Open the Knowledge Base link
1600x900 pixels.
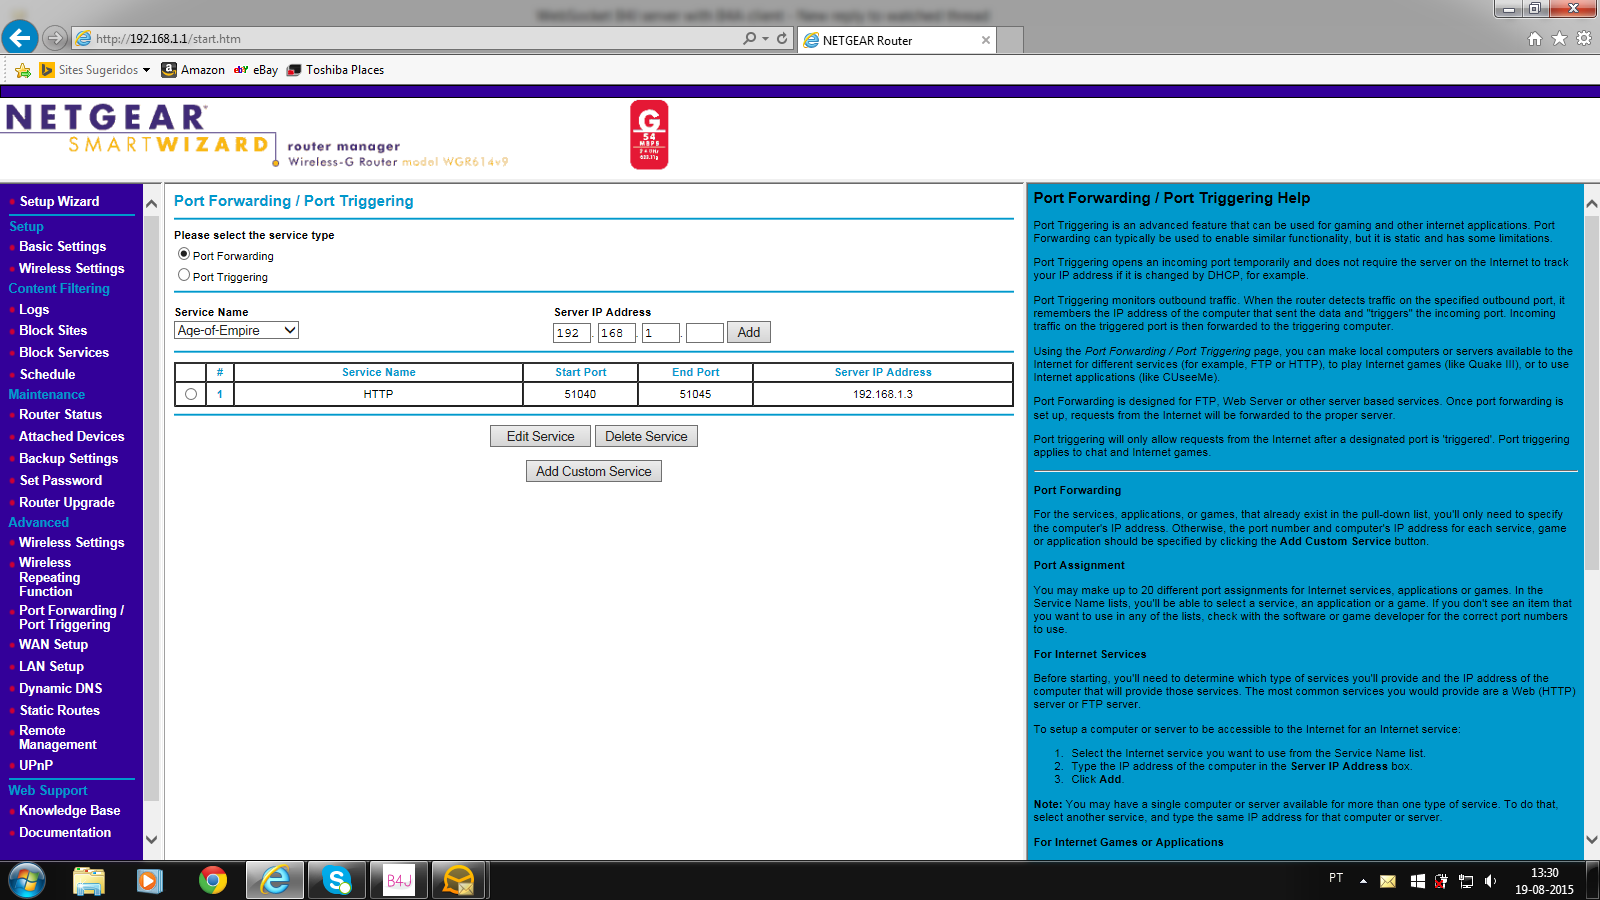point(69,810)
